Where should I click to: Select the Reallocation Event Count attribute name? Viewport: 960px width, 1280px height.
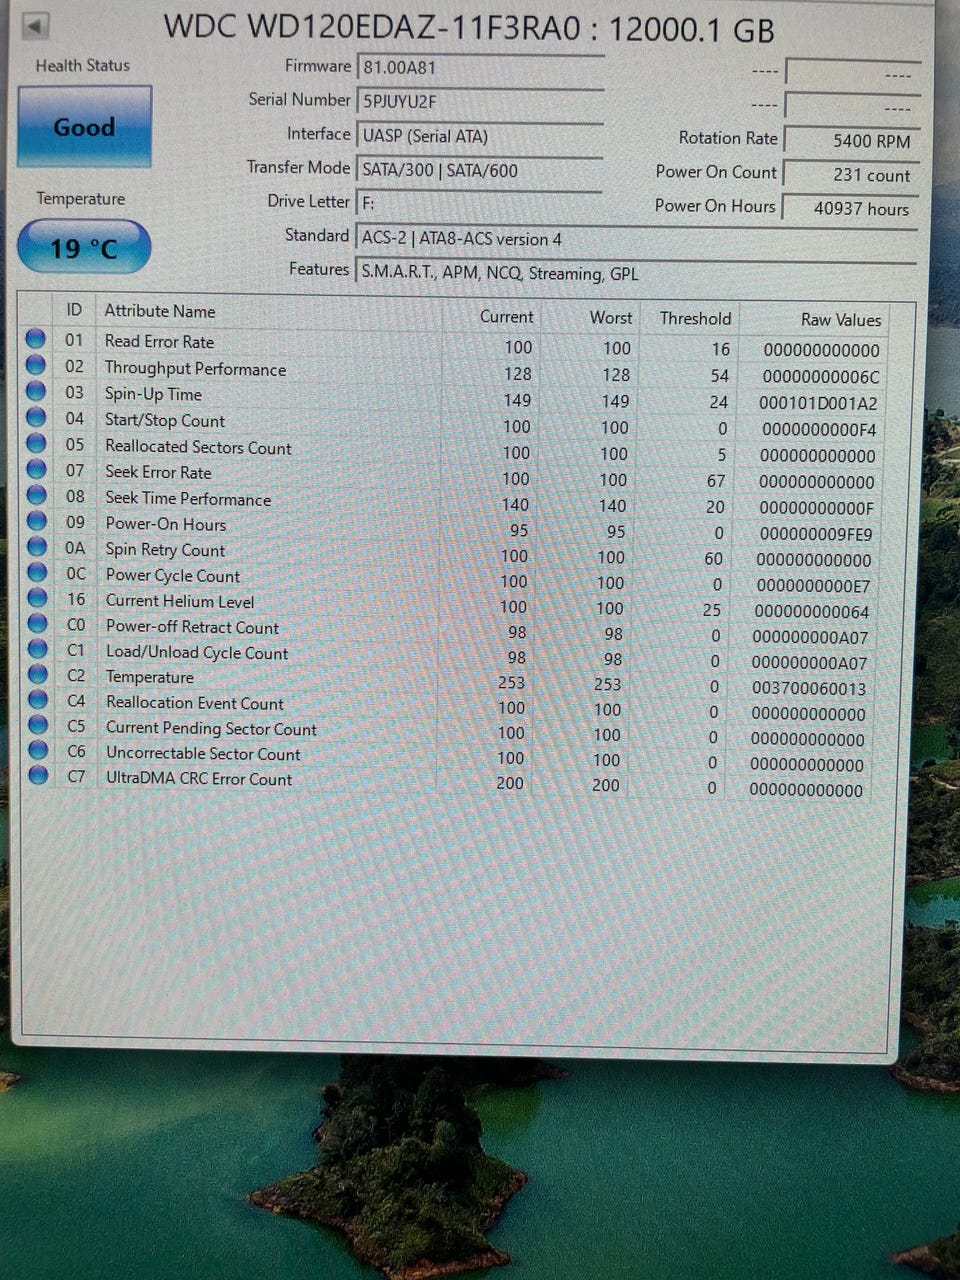click(x=195, y=703)
